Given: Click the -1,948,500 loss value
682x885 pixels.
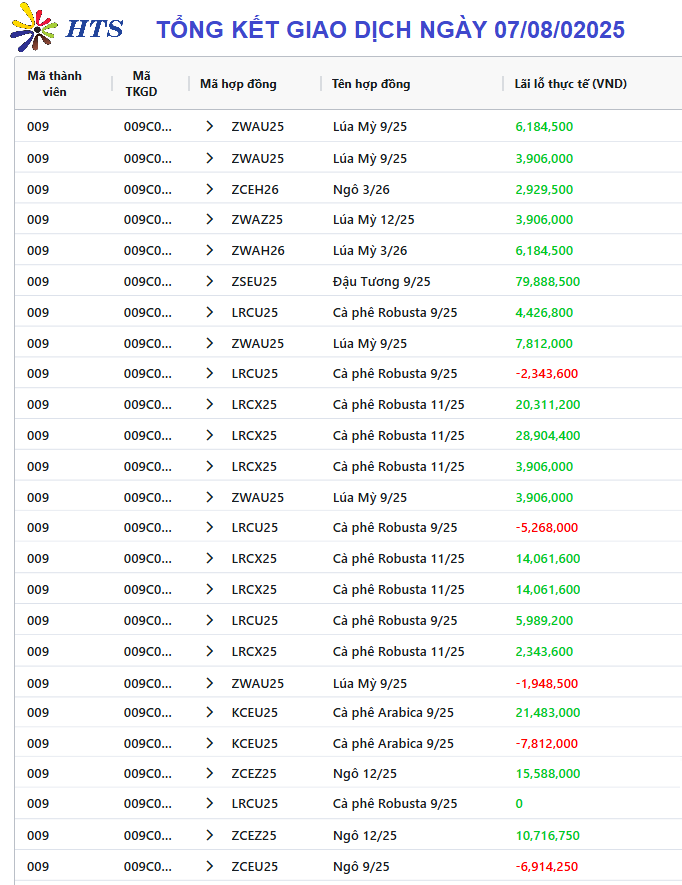Looking at the screenshot, I should 547,684.
